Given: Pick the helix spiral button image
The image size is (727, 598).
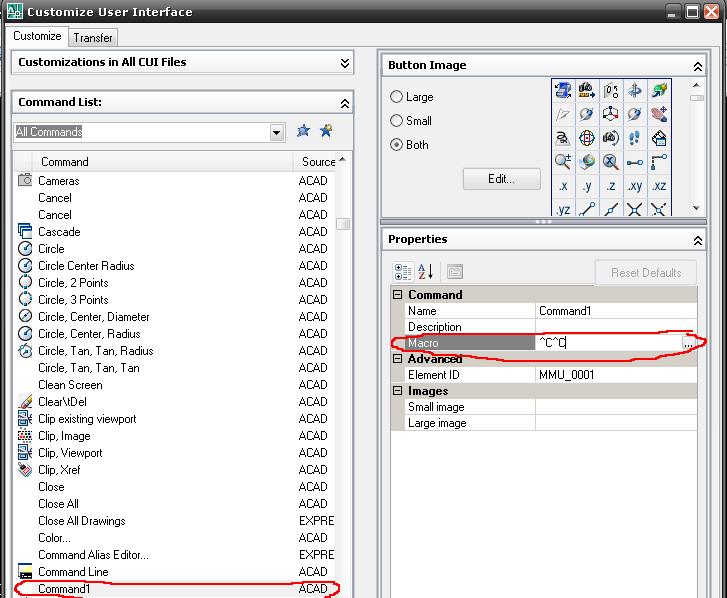Looking at the screenshot, I should [x=562, y=138].
